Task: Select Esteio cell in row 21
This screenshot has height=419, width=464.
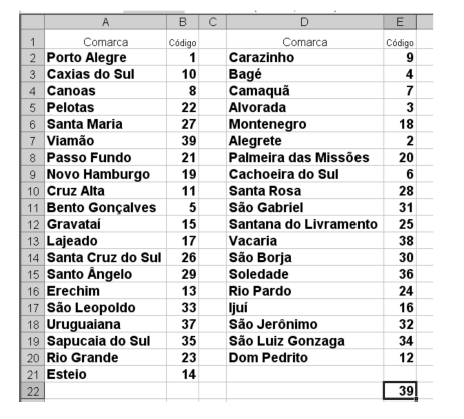Action: [105, 374]
